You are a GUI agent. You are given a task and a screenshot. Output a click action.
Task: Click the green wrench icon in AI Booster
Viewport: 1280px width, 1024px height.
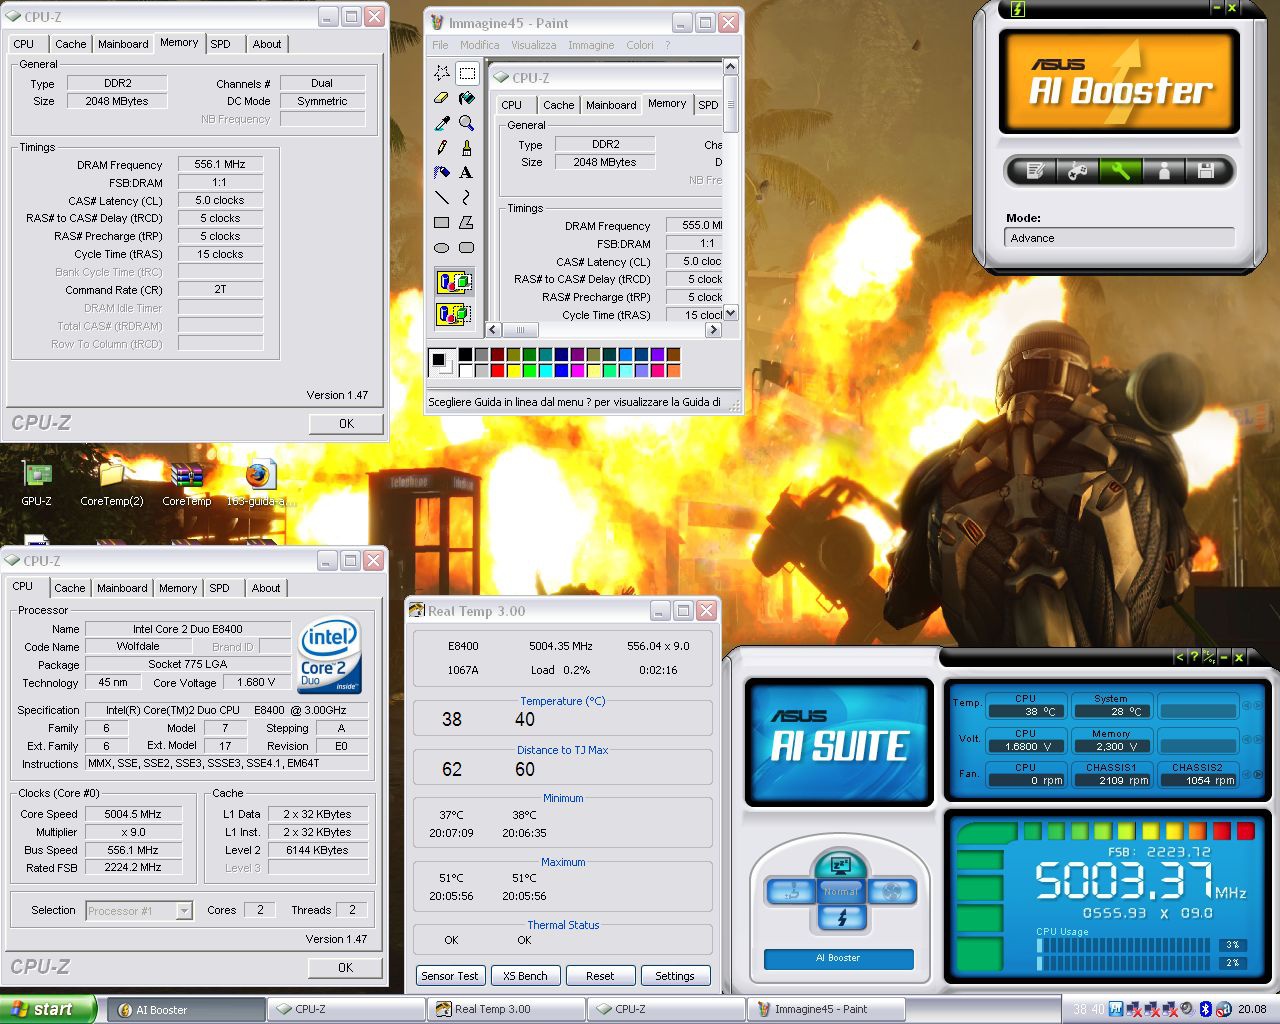(x=1120, y=171)
